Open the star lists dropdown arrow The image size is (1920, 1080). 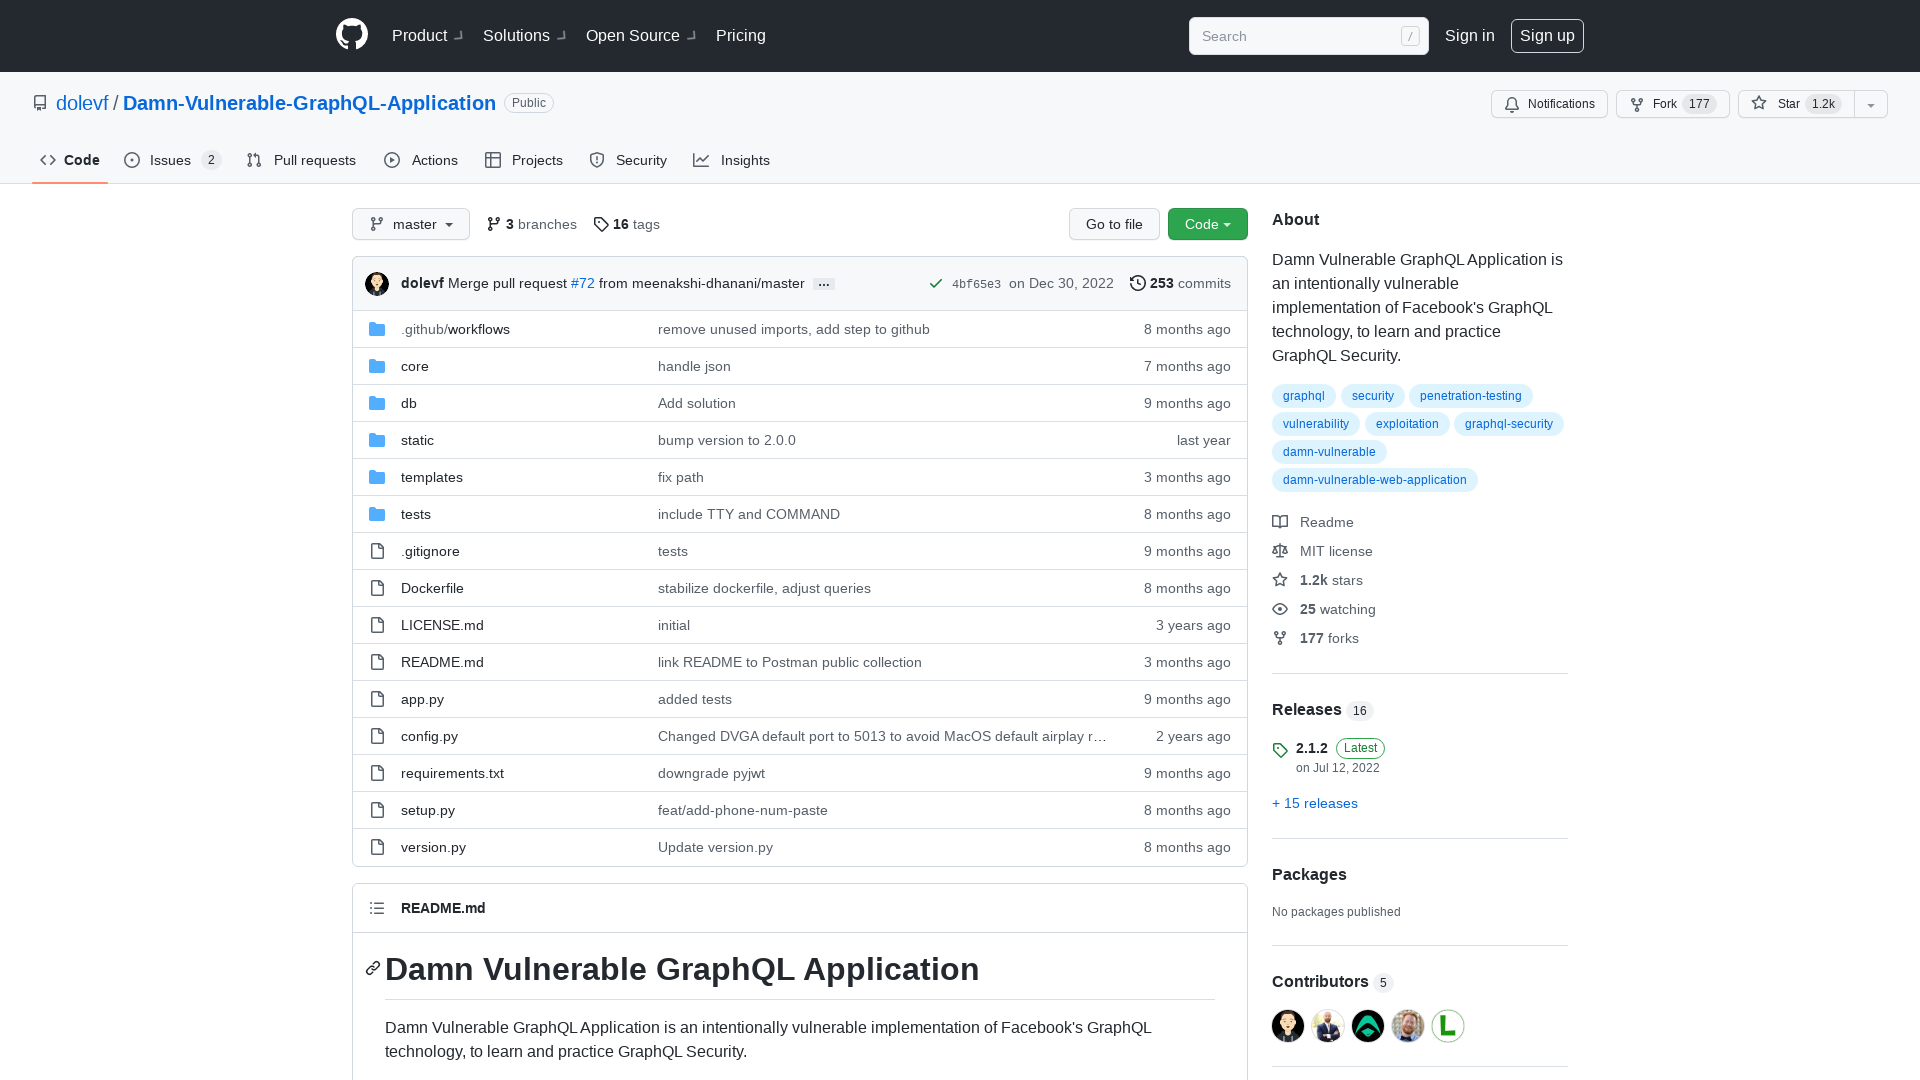(1871, 104)
